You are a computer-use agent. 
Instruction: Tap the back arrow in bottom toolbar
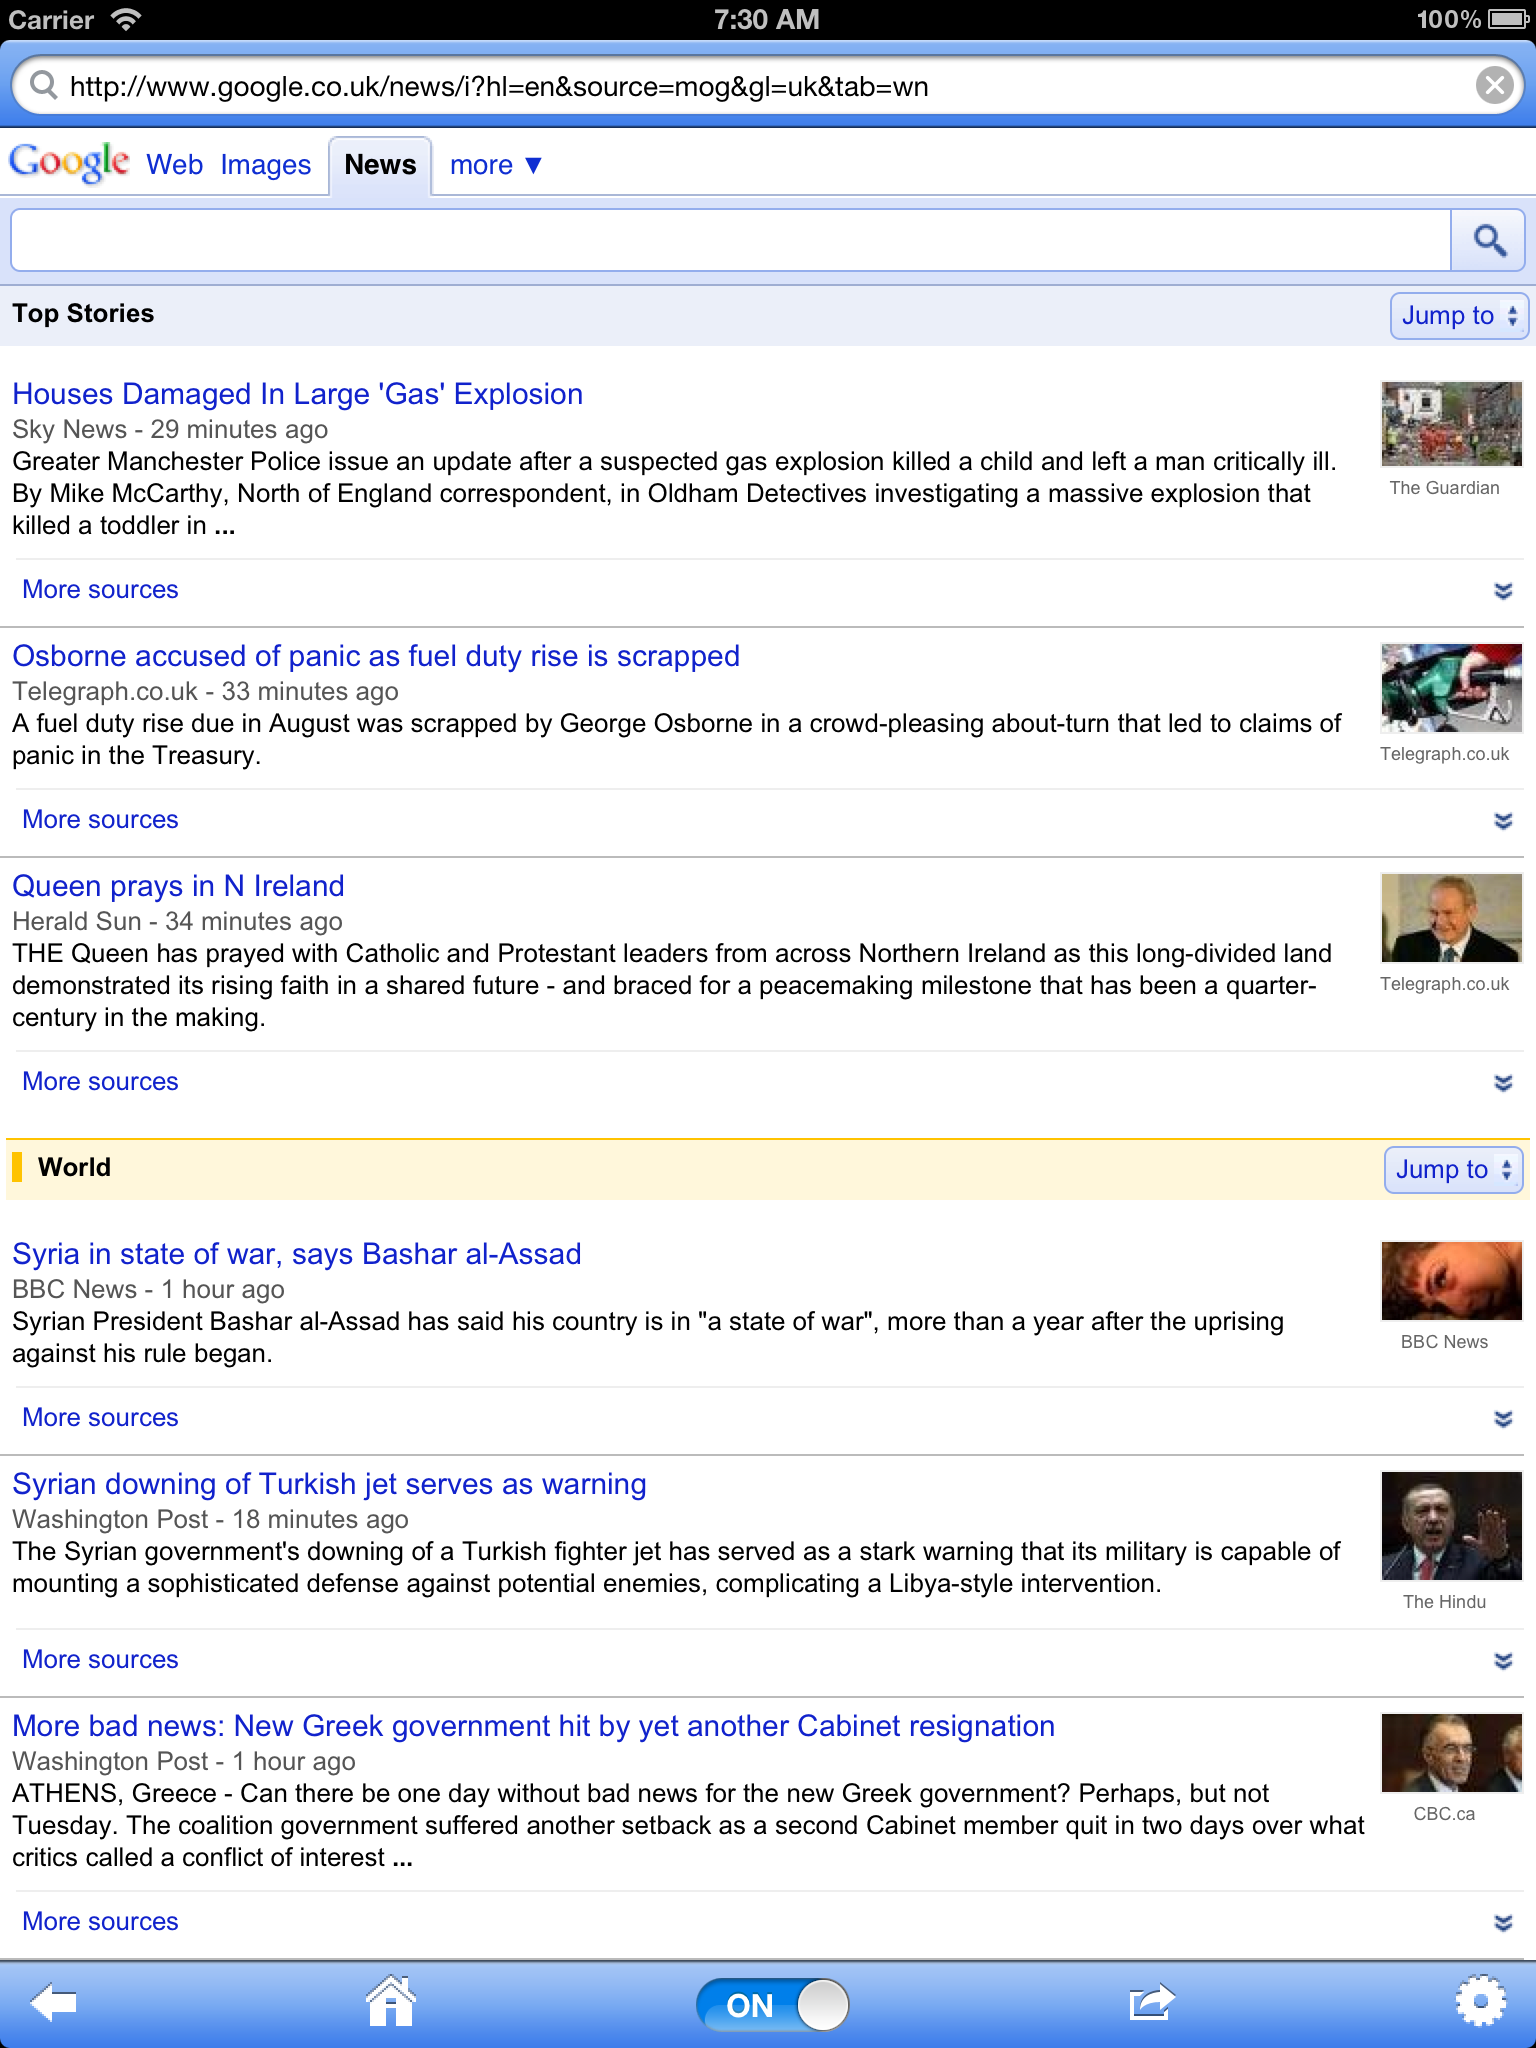click(54, 2003)
